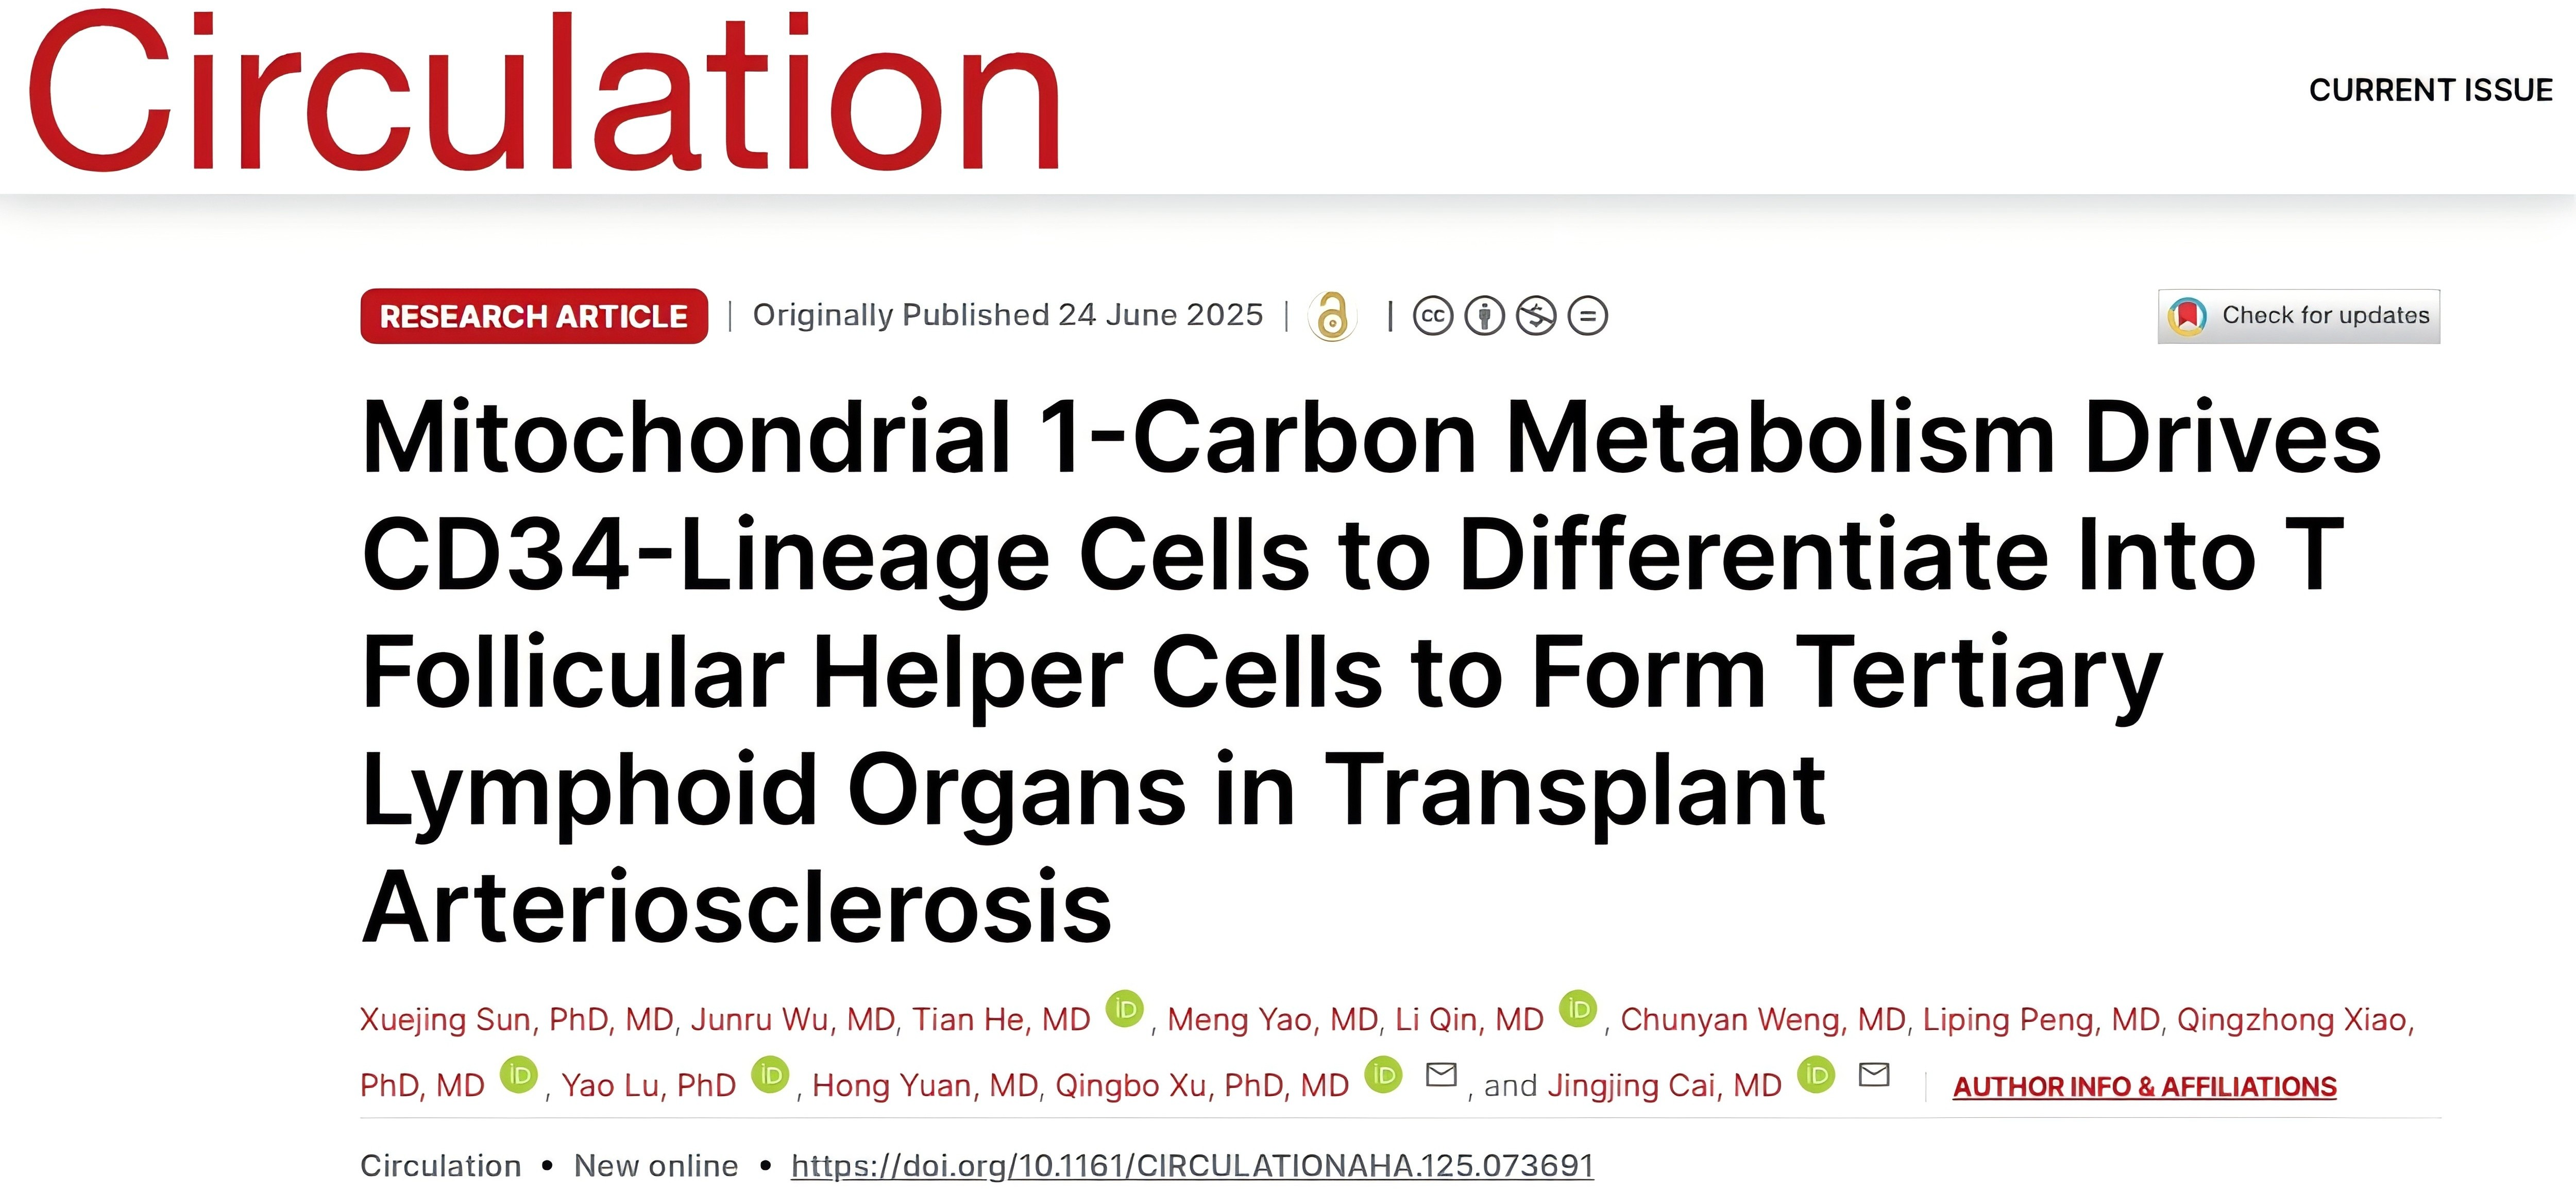Expand AUTHOR INFO & AFFILIATIONS section

click(2144, 1086)
